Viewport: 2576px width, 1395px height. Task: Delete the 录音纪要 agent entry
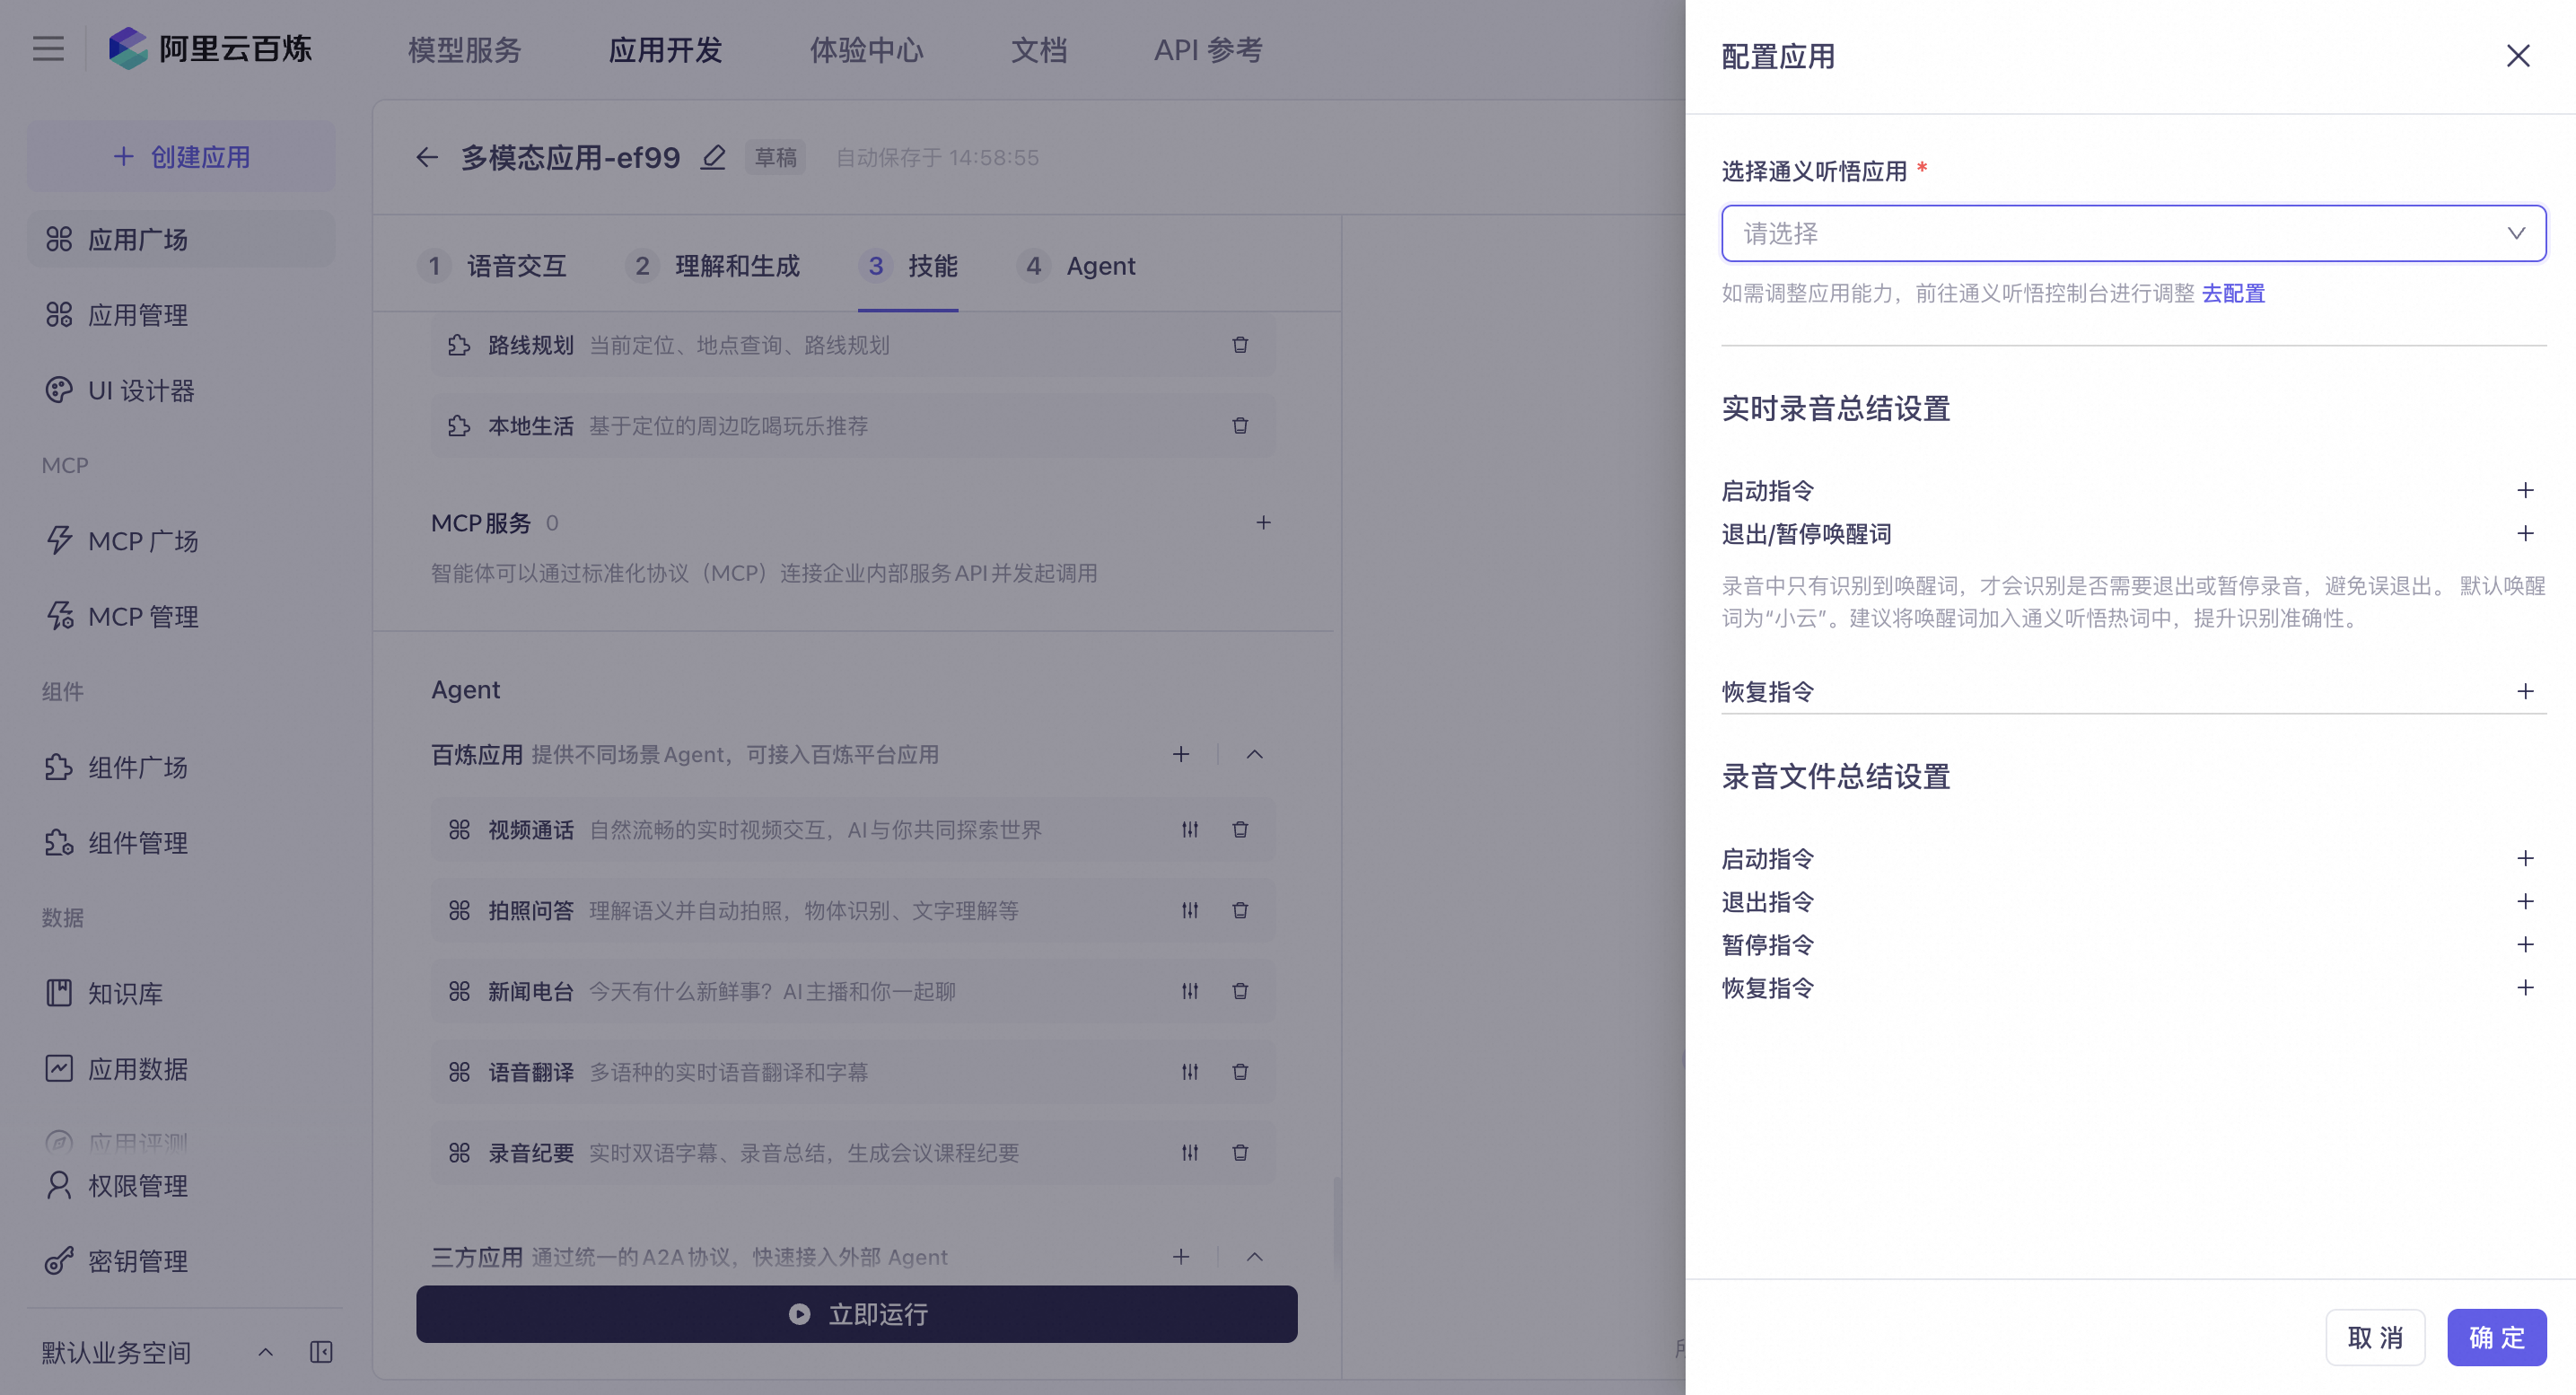tap(1239, 1152)
